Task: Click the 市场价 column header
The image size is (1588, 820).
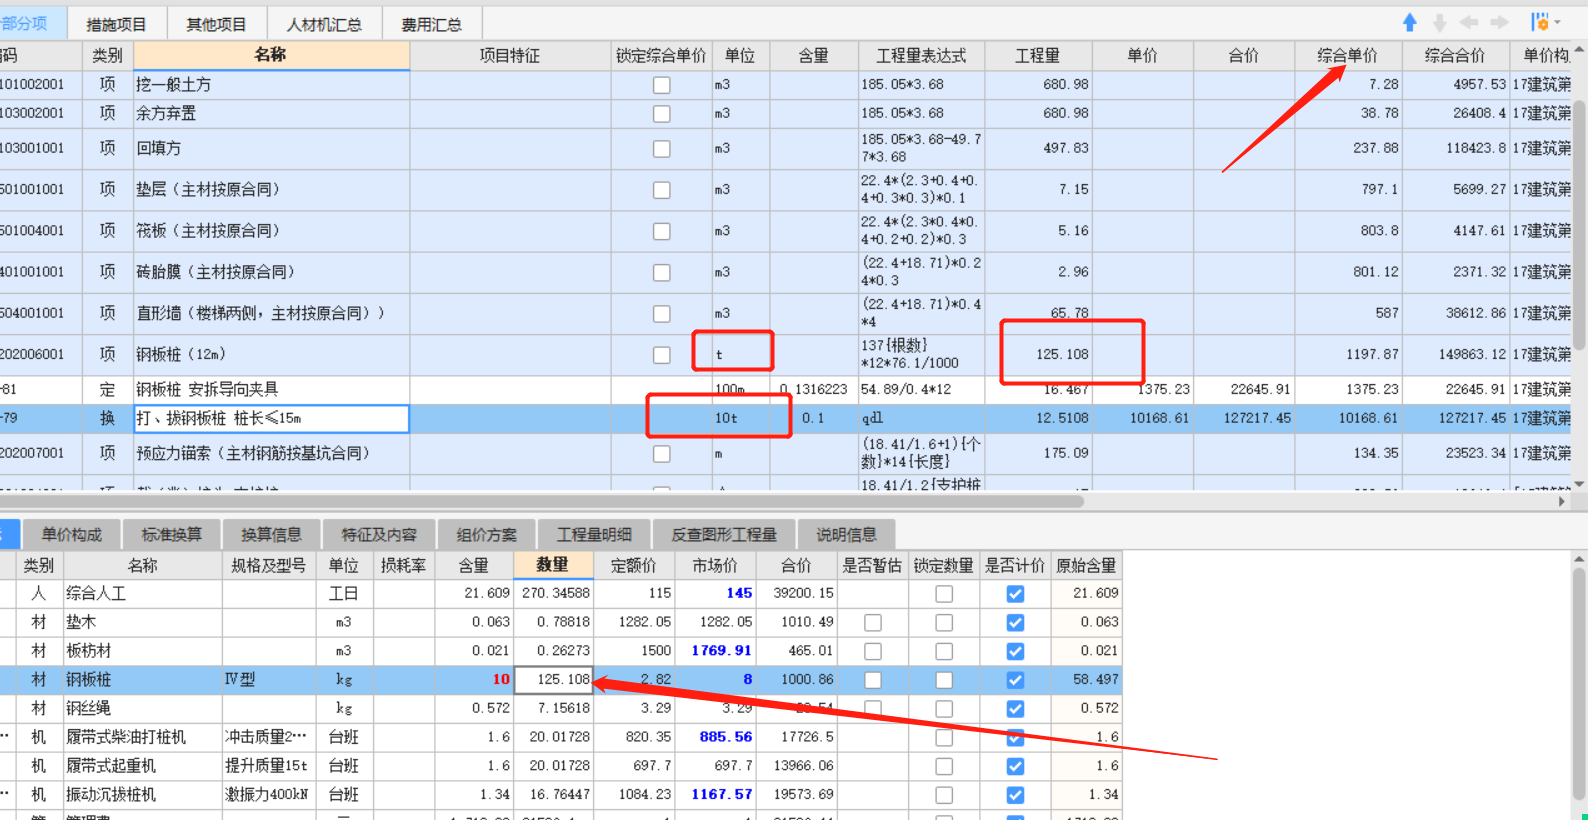Action: click(715, 565)
